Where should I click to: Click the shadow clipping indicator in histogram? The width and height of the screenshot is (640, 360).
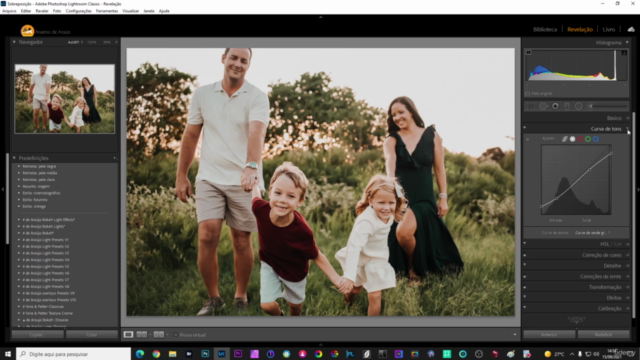tap(529, 53)
